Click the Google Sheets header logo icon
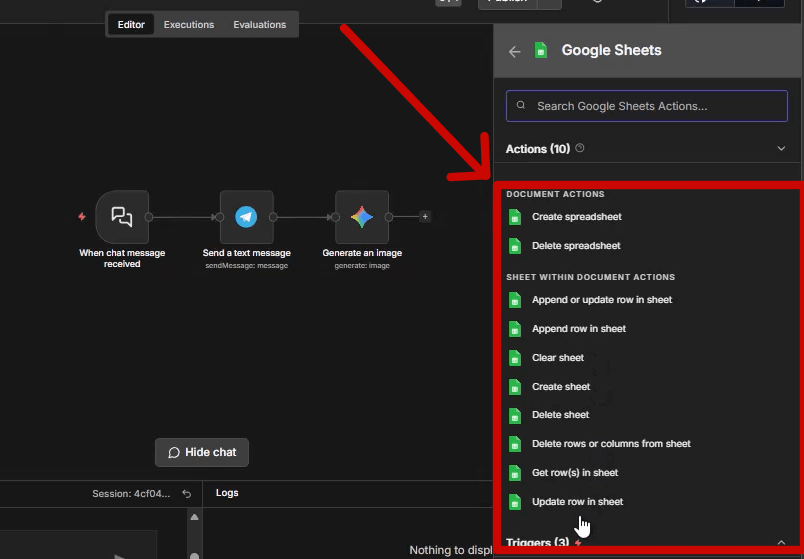This screenshot has height=559, width=804. tap(541, 51)
